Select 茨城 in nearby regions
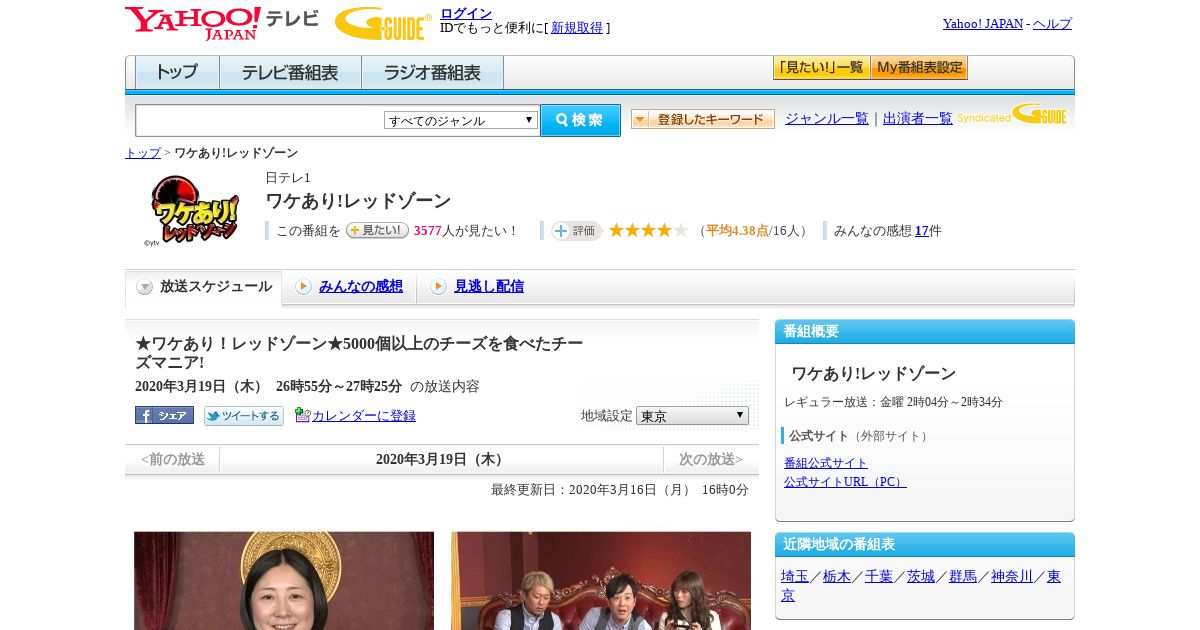The height and width of the screenshot is (630, 1200). coord(921,576)
